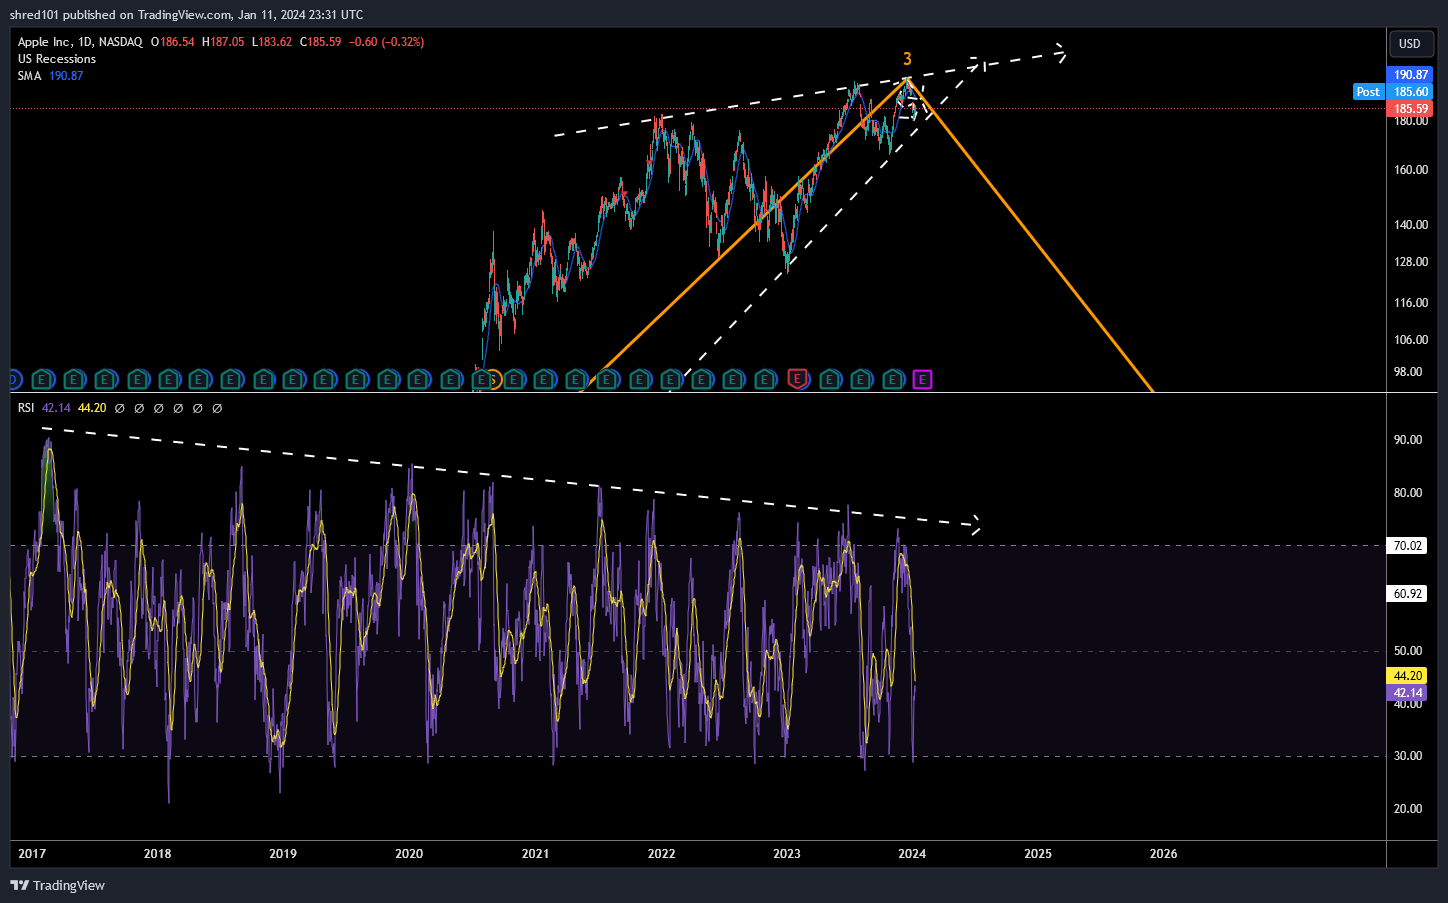Select the RSI indicator legend label
The image size is (1448, 903).
26,408
